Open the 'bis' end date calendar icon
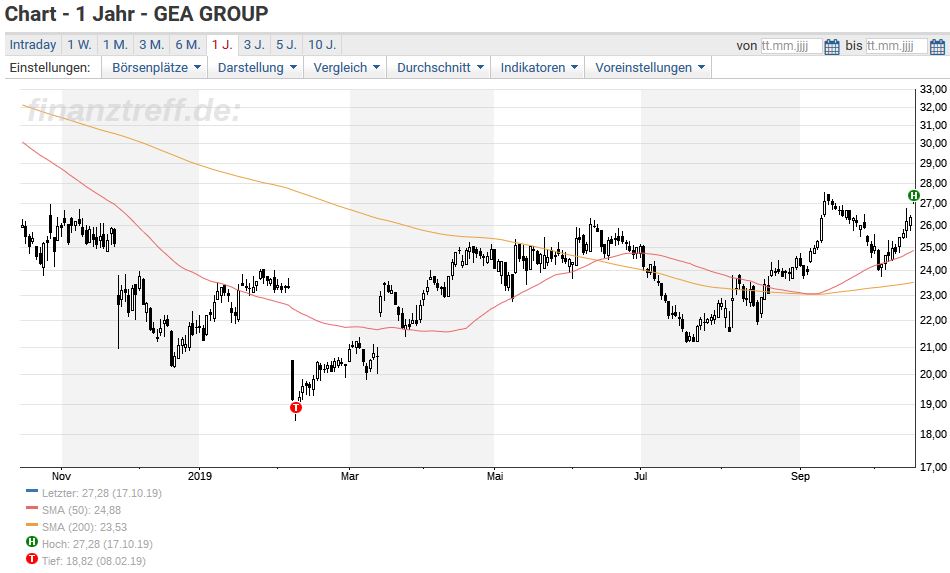The image size is (950, 573). point(937,46)
